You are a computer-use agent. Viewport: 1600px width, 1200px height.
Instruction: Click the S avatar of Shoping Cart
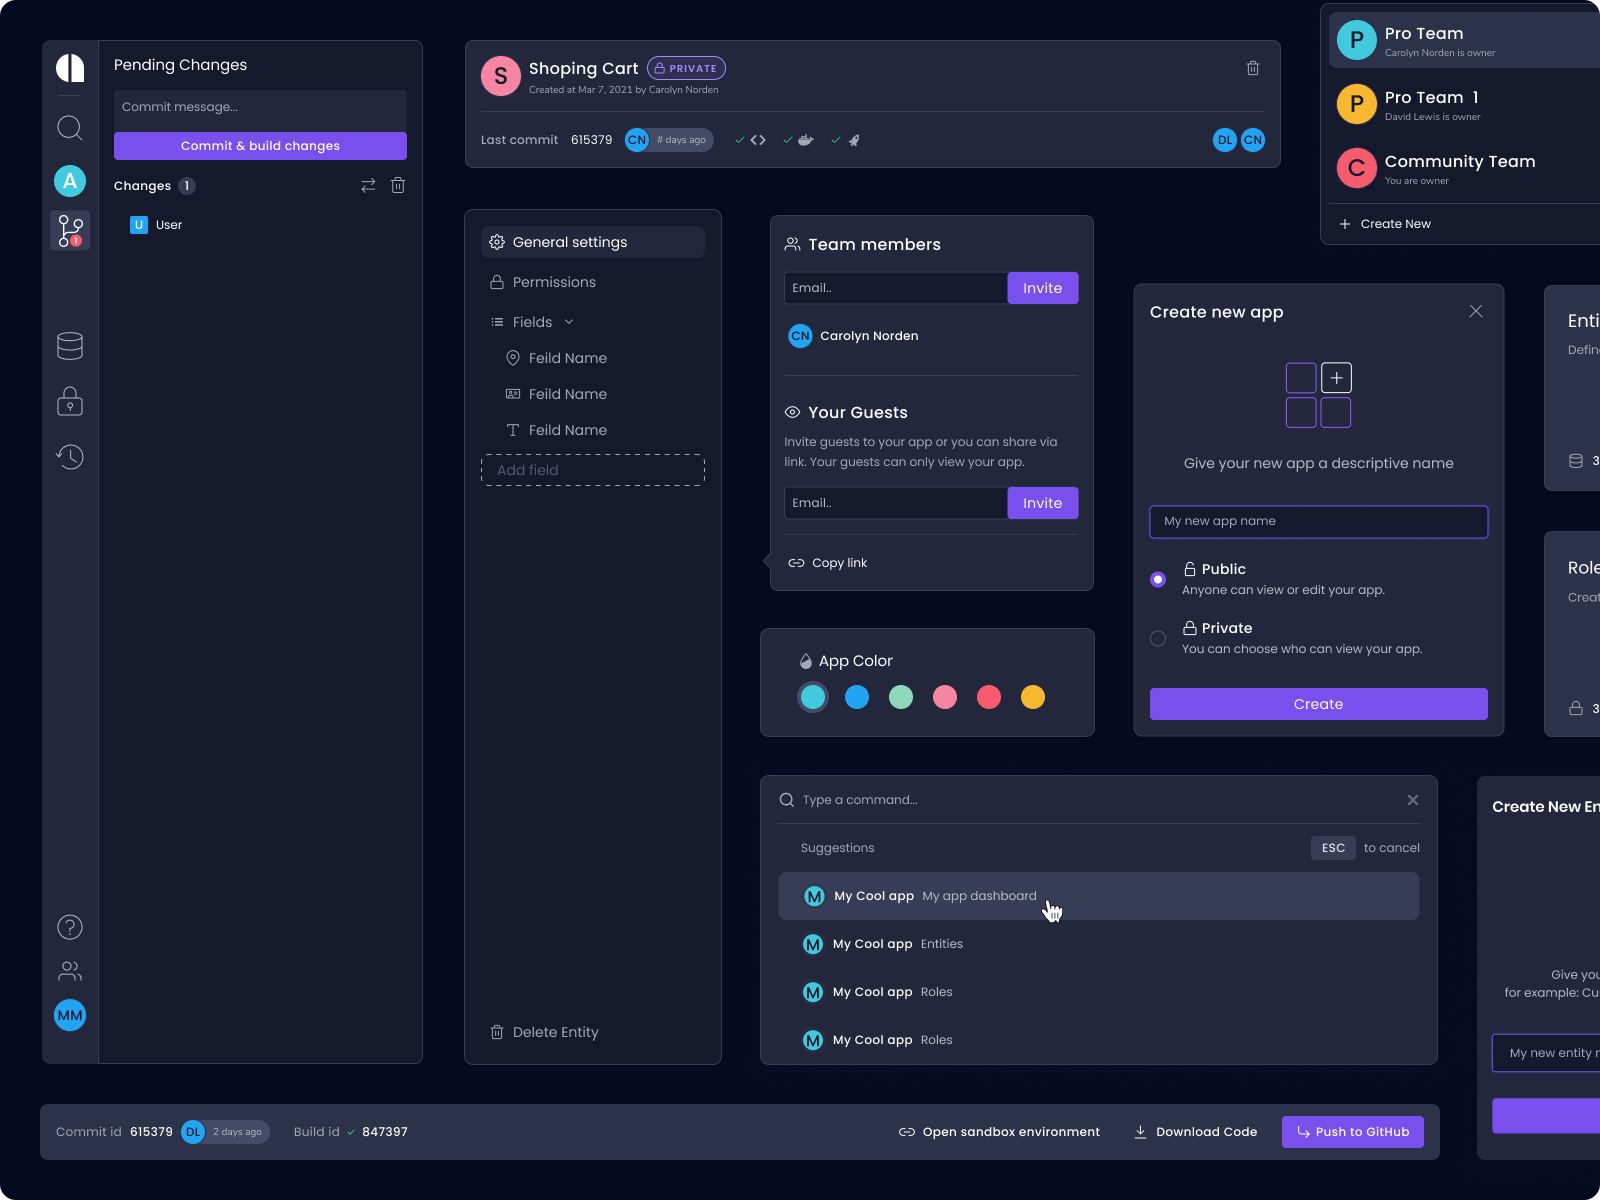(x=500, y=76)
